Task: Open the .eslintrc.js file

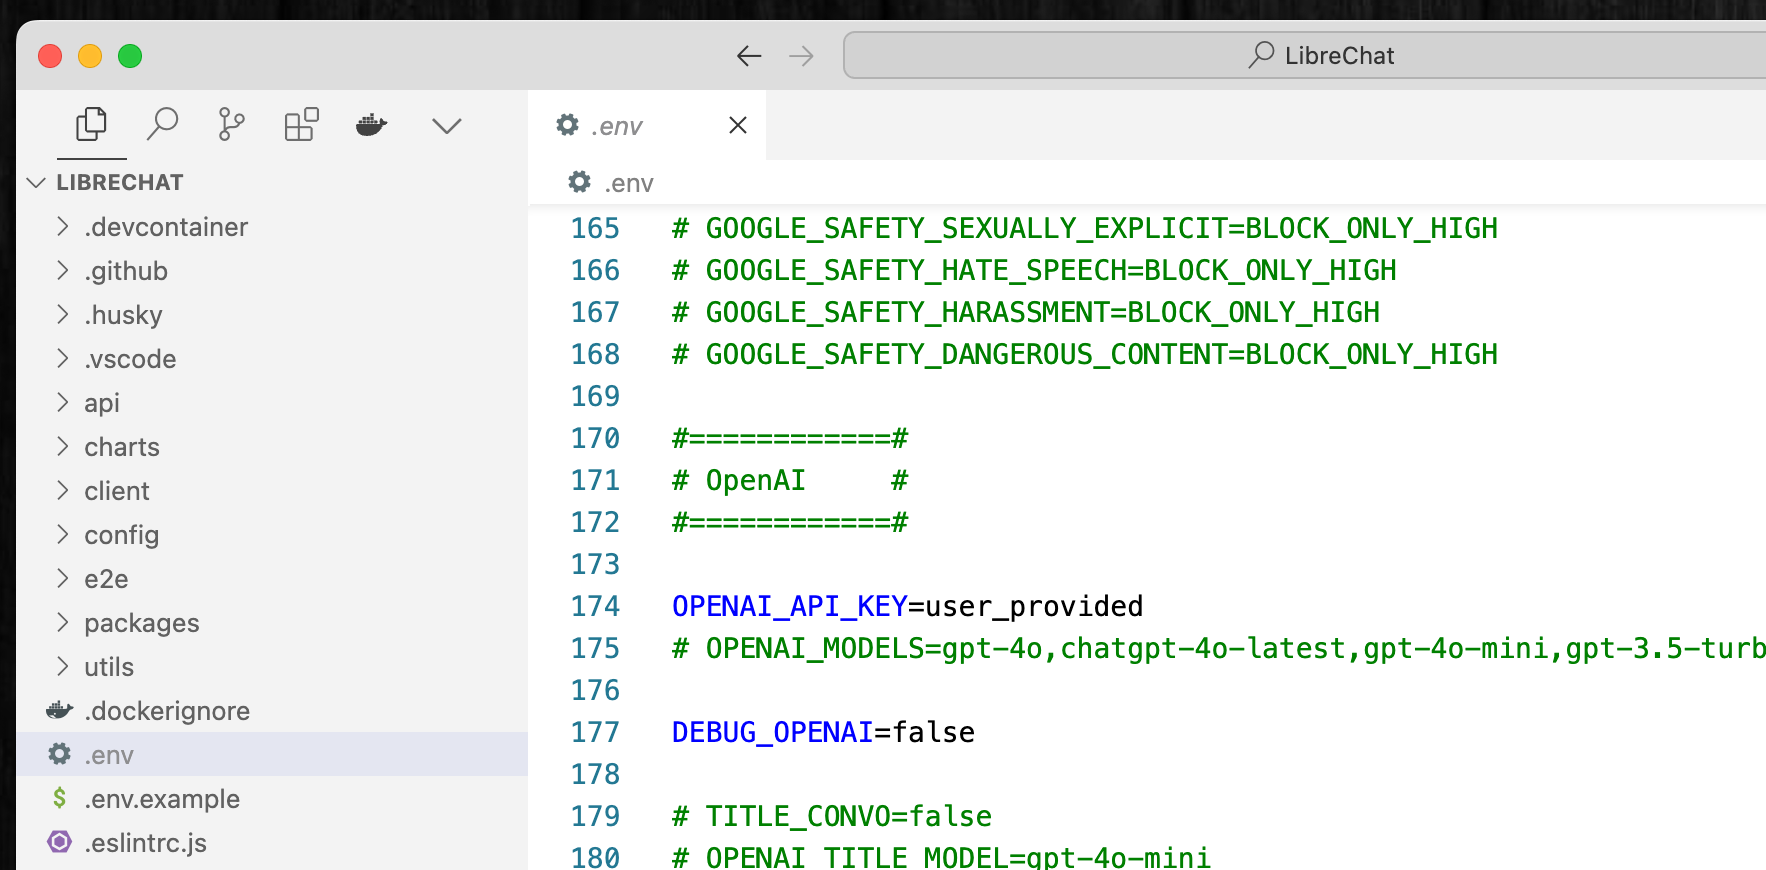Action: (145, 843)
